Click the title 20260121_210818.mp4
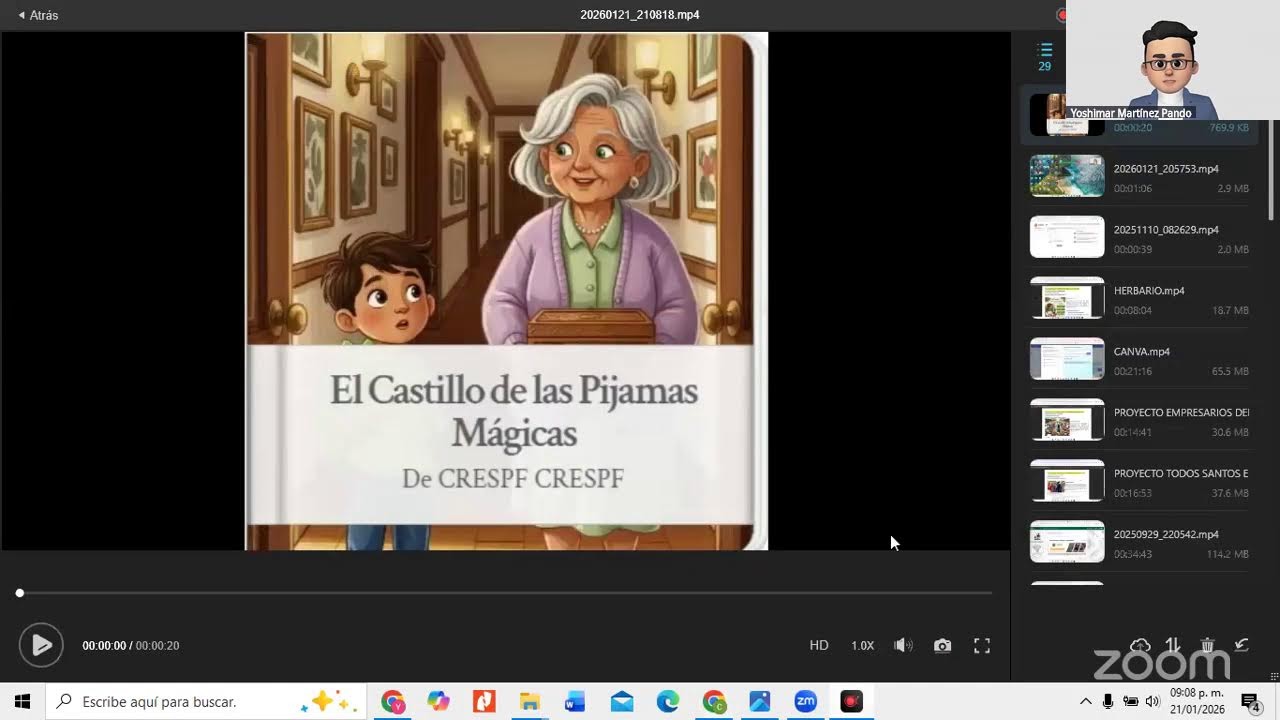The width and height of the screenshot is (1280, 720). coord(640,15)
